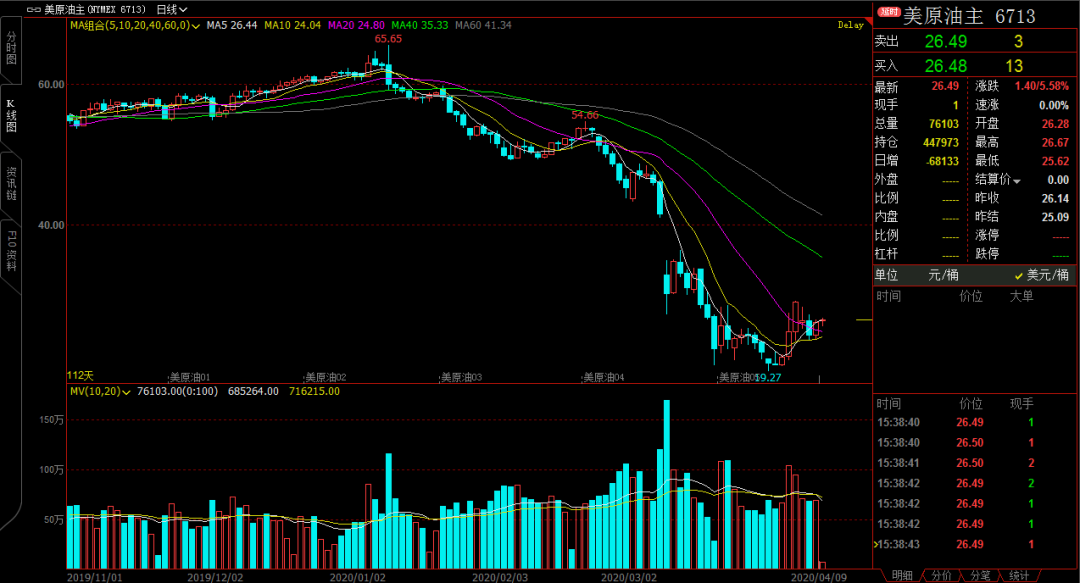Click the 美原油02 contract marker

pos(326,378)
